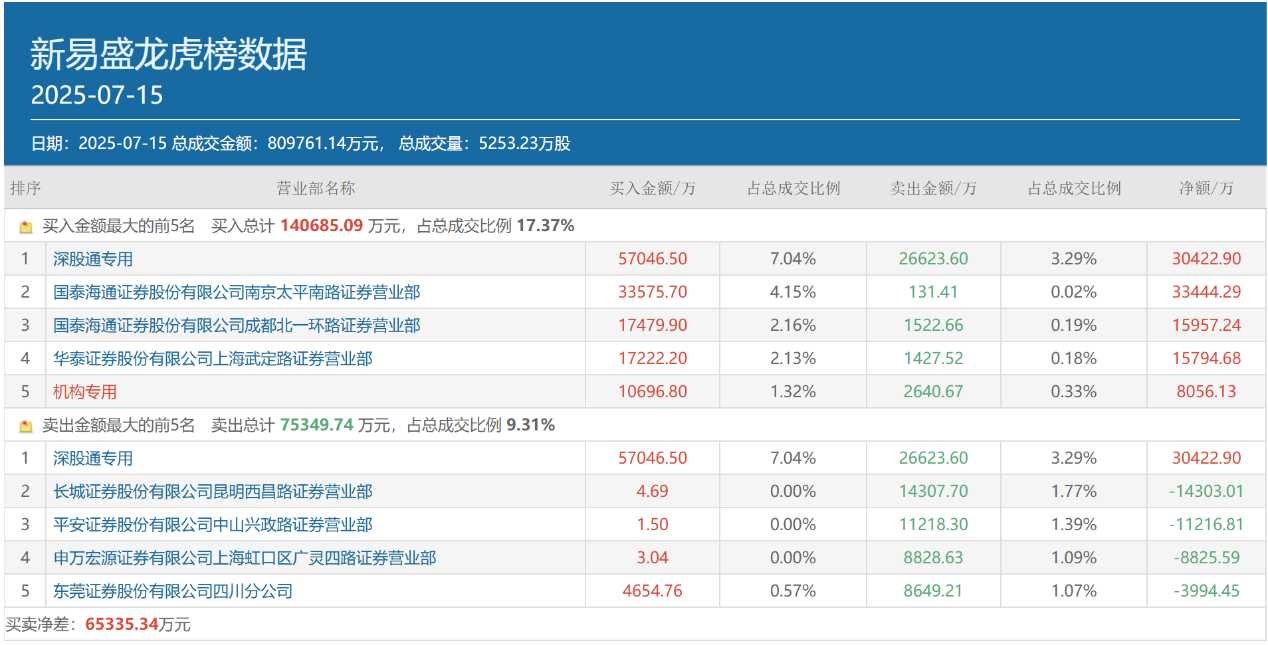Open 国泰海通证券成都北一环路证券营业部 link
Image resolution: width=1268 pixels, height=645 pixels.
[x=236, y=325]
